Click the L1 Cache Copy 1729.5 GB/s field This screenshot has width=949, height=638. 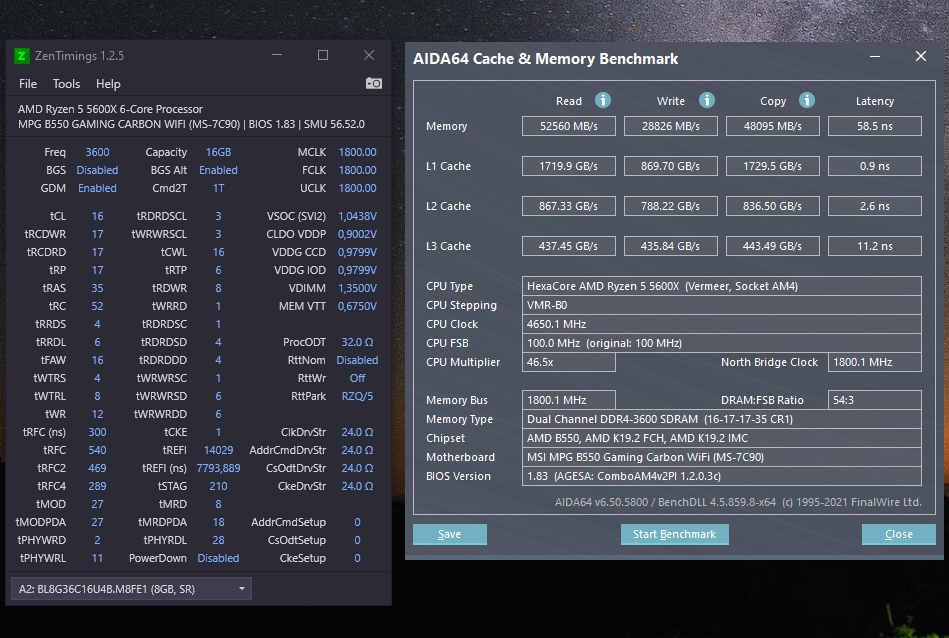(773, 166)
